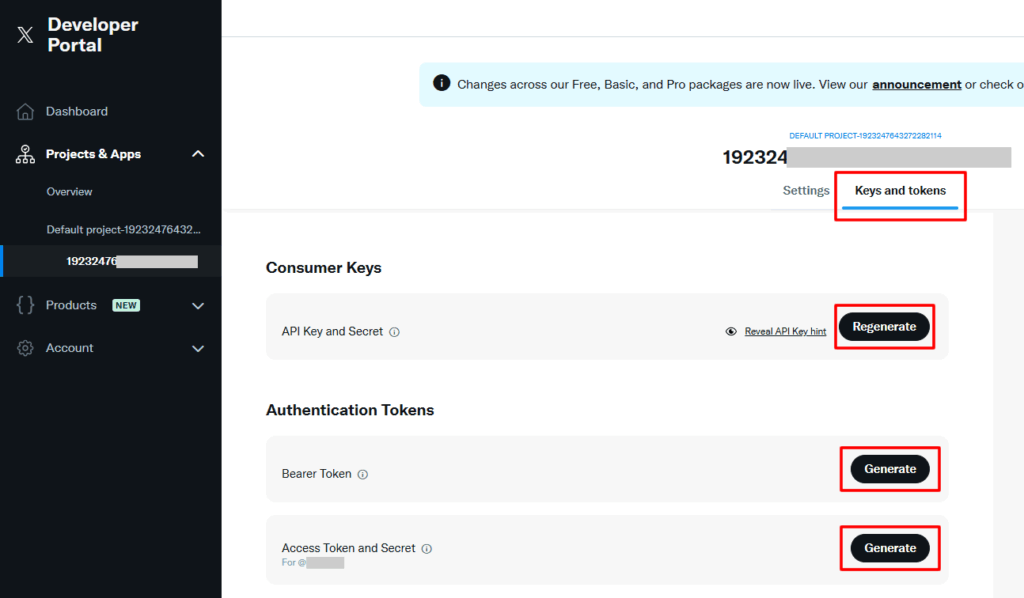Open the announcement link in banner

tap(916, 84)
